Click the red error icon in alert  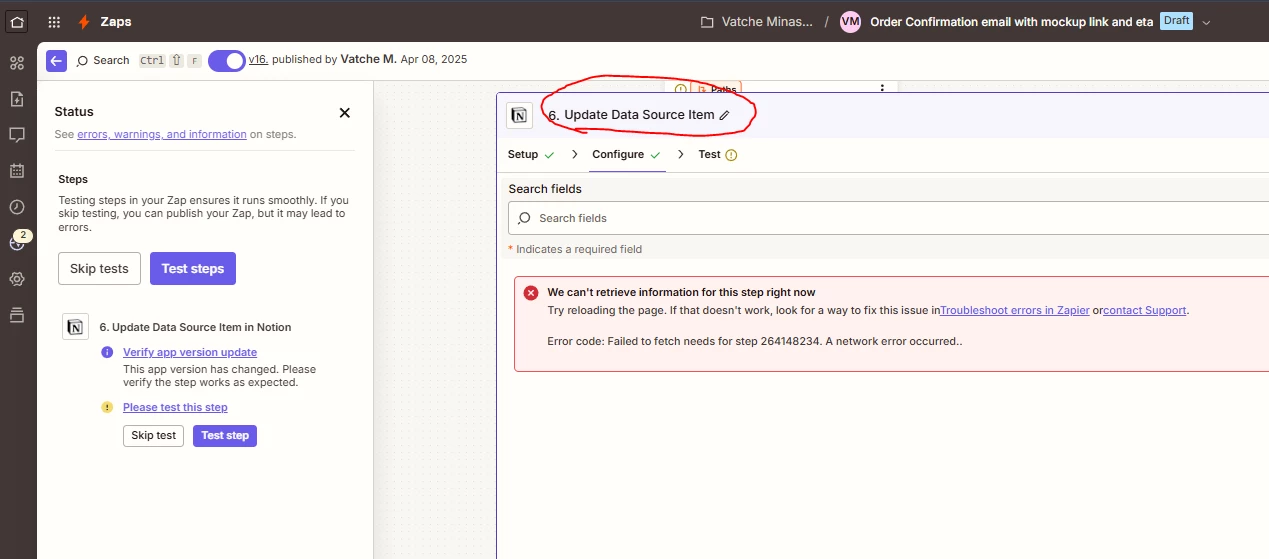tap(531, 293)
